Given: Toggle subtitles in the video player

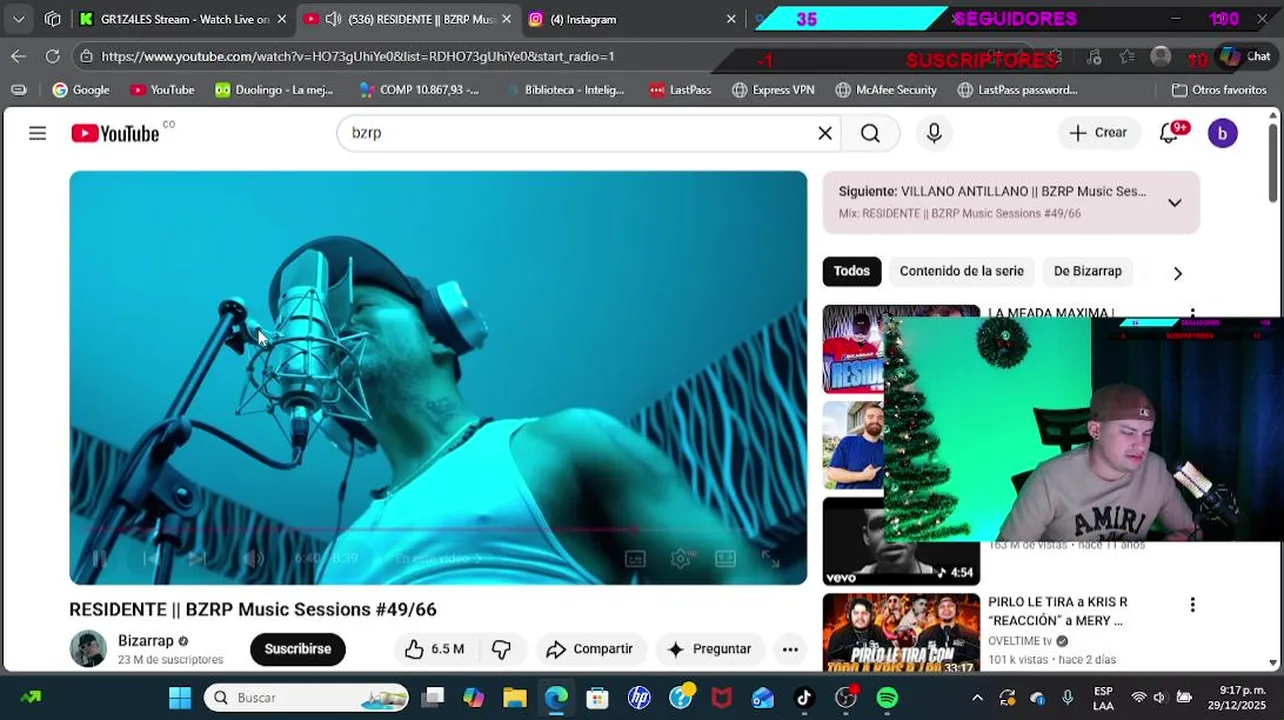Looking at the screenshot, I should coord(635,559).
